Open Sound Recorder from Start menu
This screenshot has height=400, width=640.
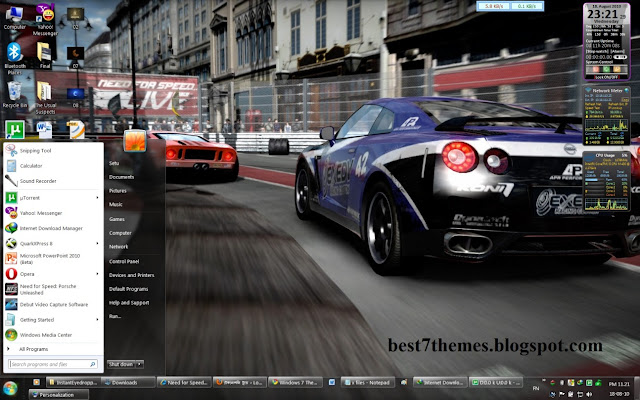pyautogui.click(x=52, y=181)
